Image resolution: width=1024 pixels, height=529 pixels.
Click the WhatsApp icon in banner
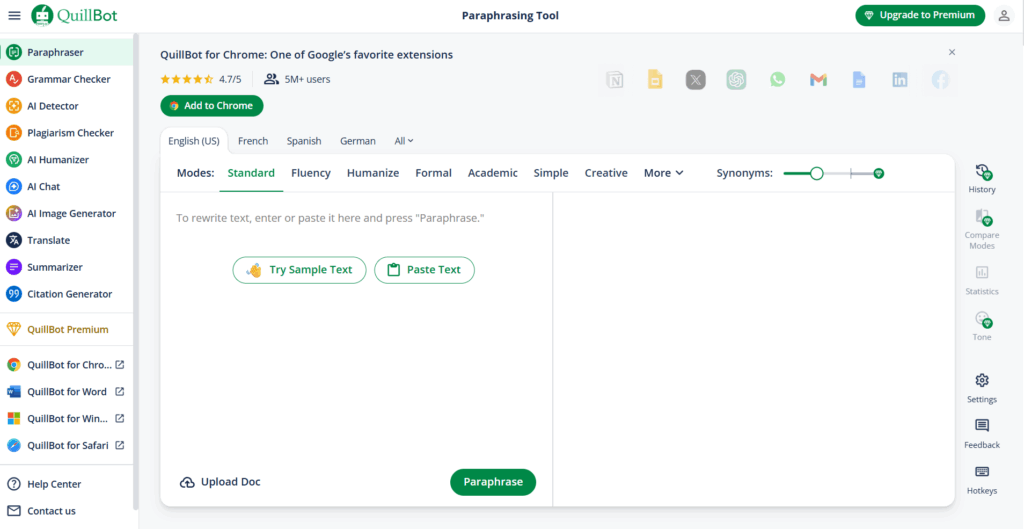(x=777, y=80)
